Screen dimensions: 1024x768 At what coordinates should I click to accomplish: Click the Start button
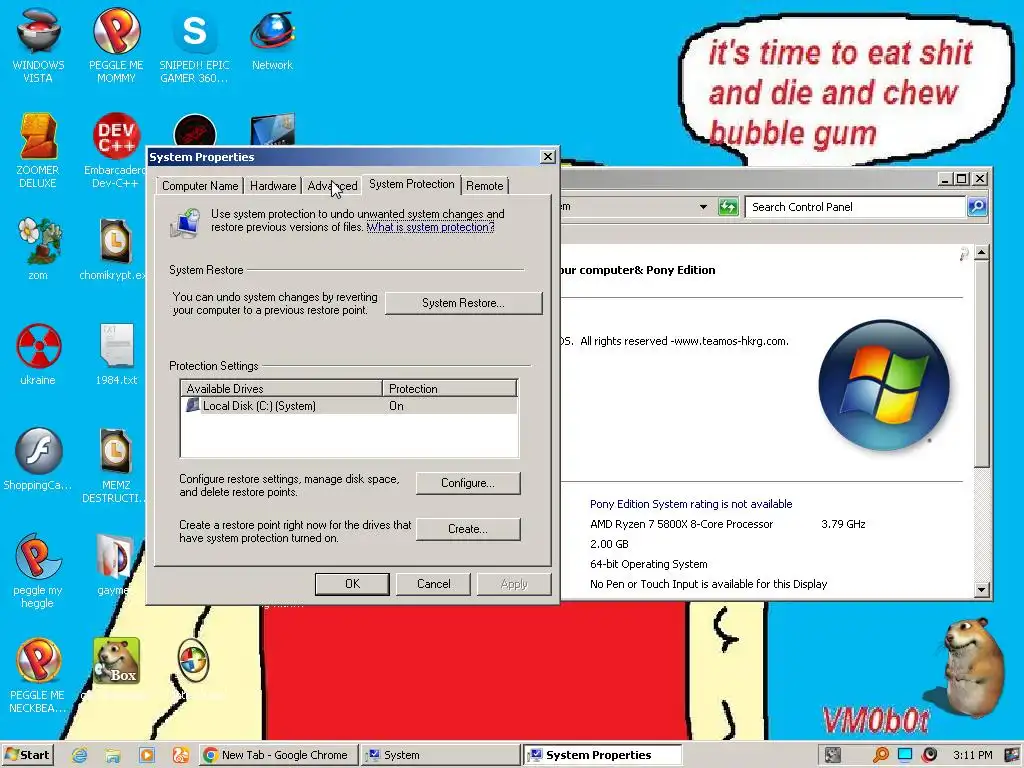pos(27,755)
